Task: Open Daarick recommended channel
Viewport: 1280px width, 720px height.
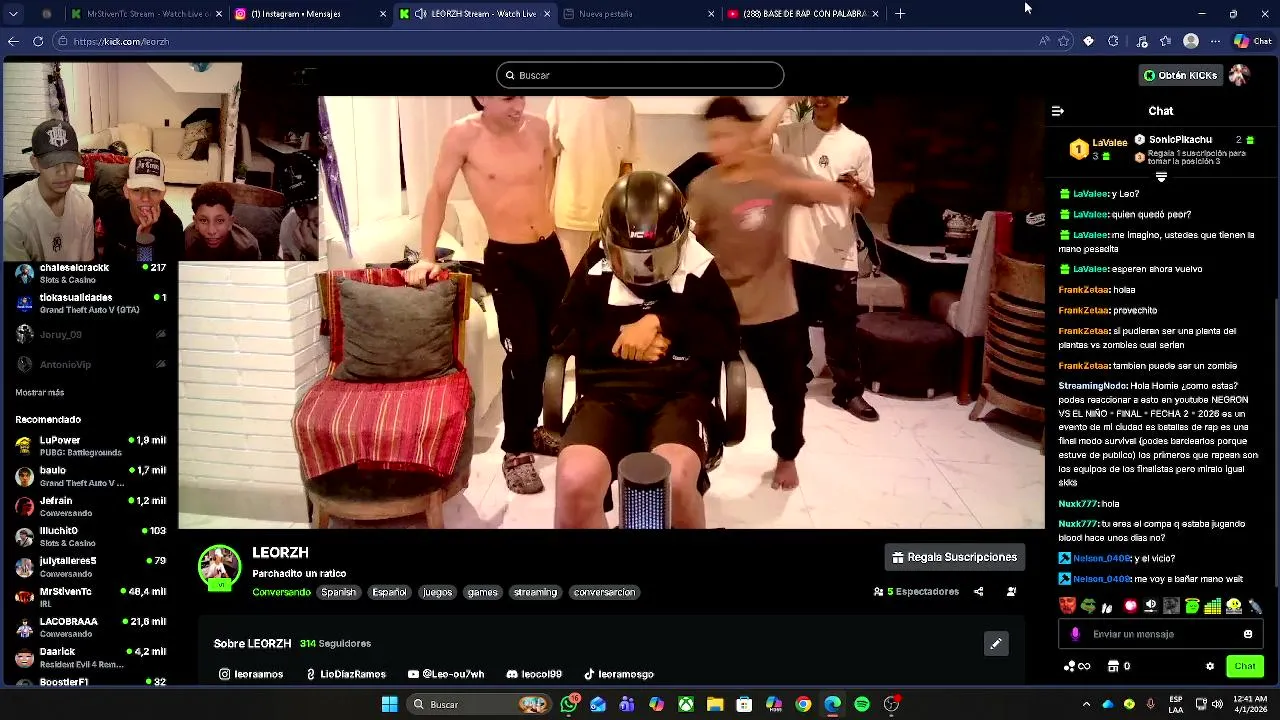Action: (90, 657)
